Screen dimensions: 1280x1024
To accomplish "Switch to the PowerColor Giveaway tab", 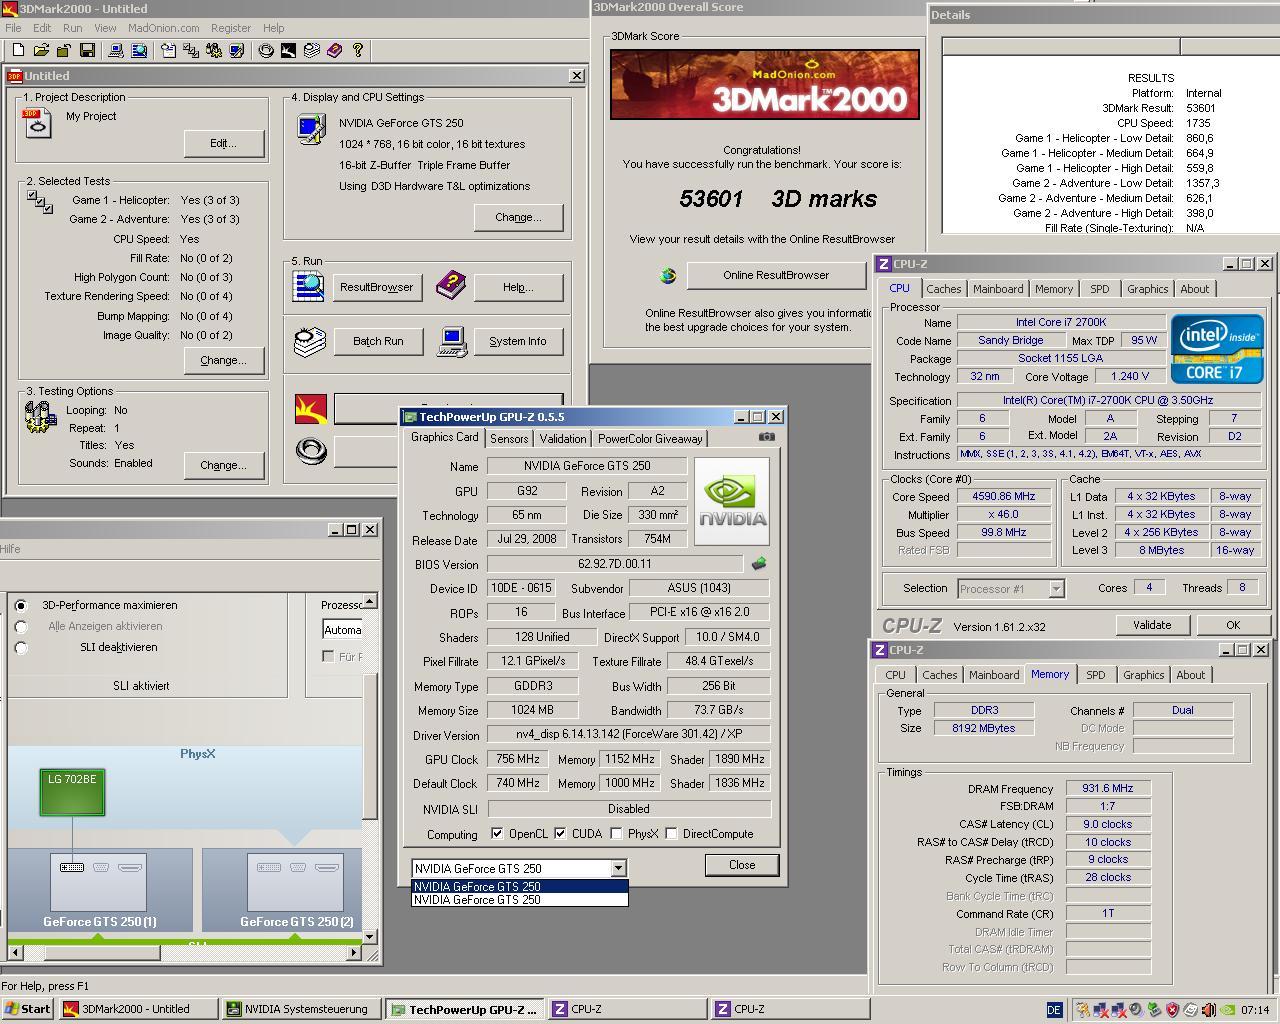I will [650, 439].
